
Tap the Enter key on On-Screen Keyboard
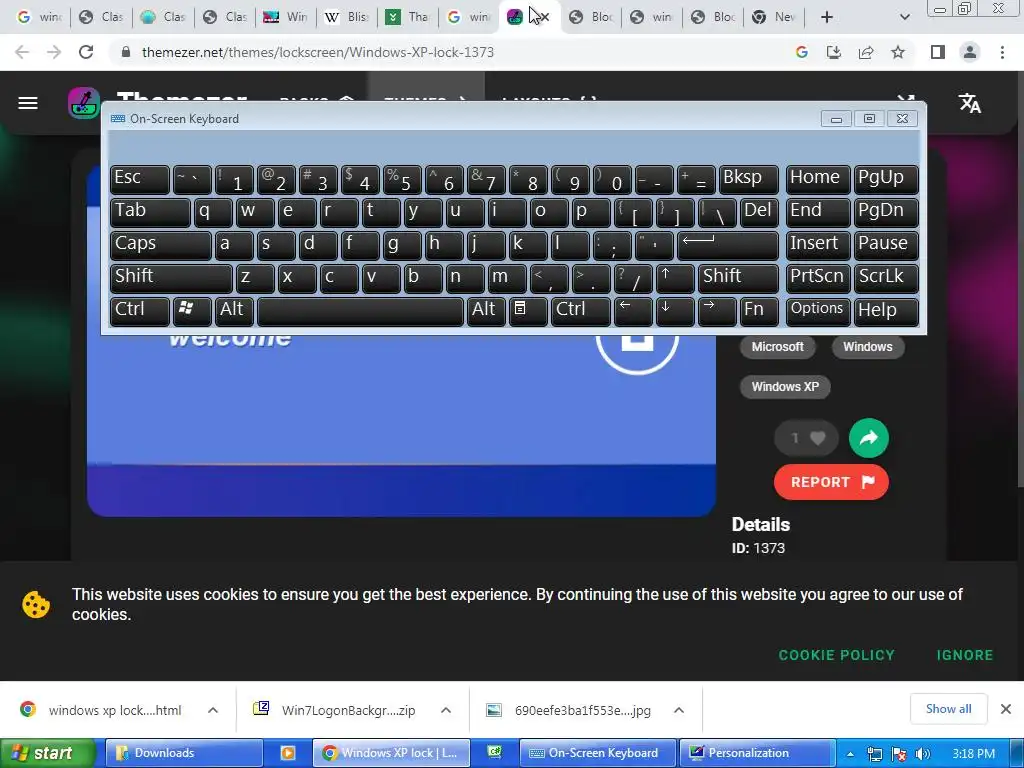click(x=728, y=245)
